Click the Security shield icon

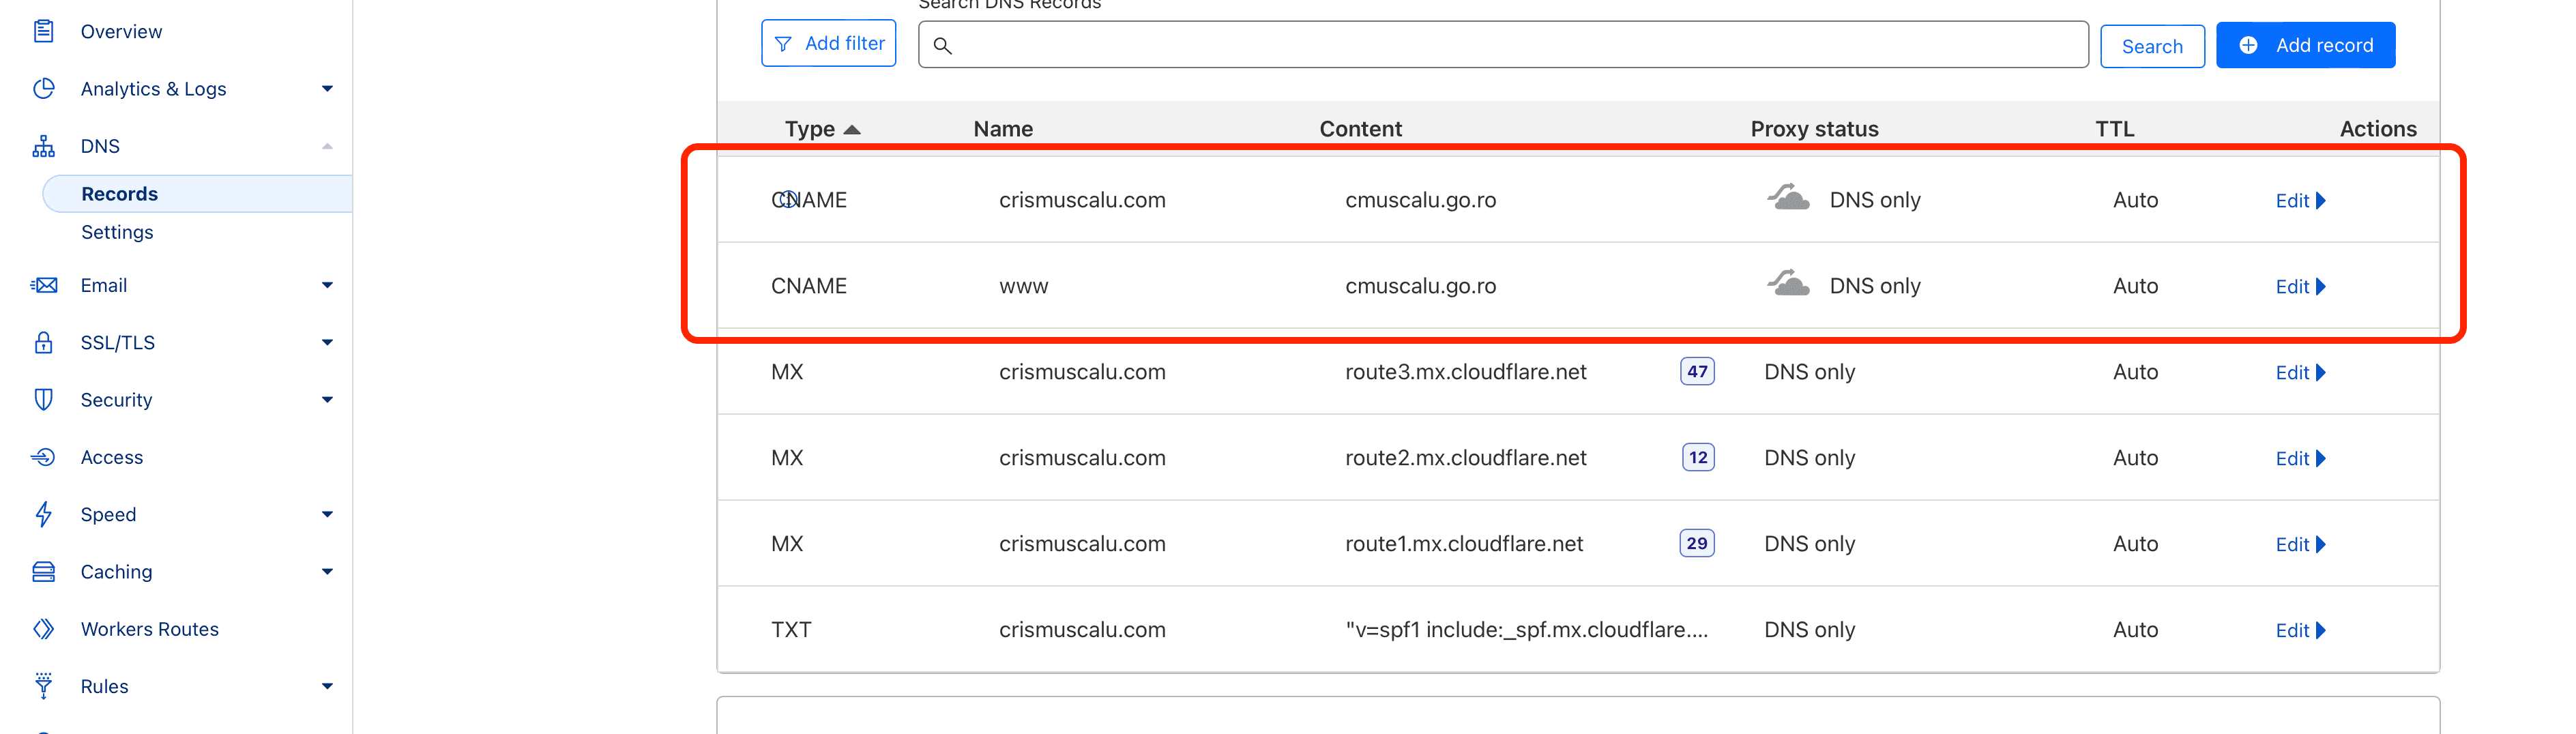pyautogui.click(x=43, y=400)
